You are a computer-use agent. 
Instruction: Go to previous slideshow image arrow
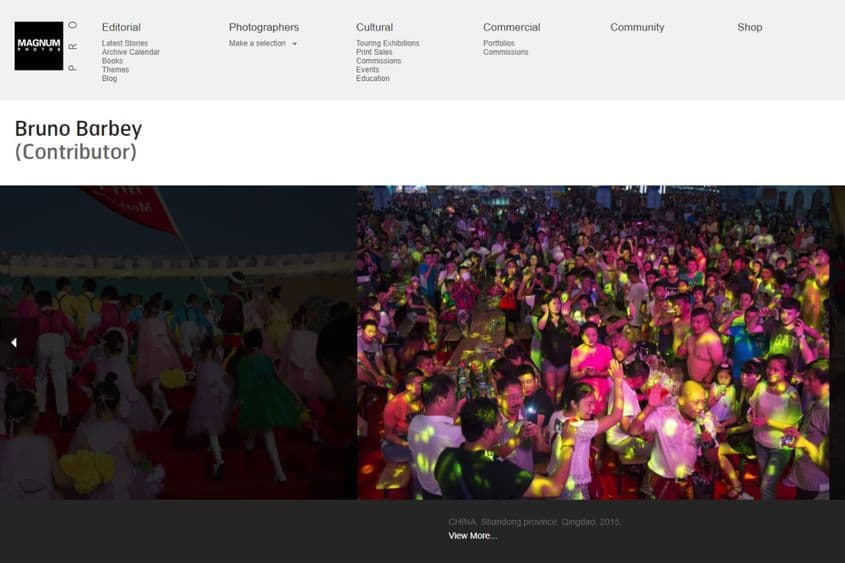tap(14, 343)
